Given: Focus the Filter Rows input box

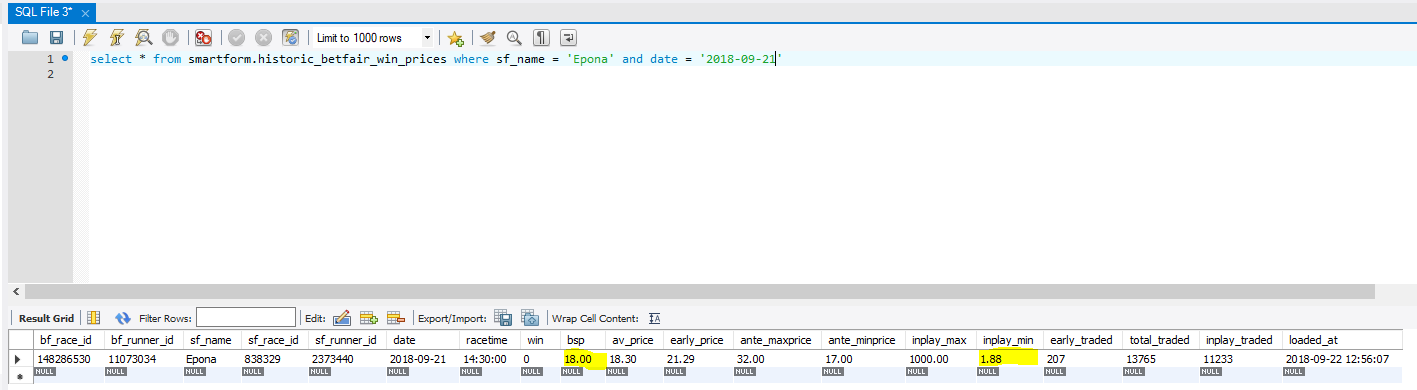Looking at the screenshot, I should coord(246,318).
